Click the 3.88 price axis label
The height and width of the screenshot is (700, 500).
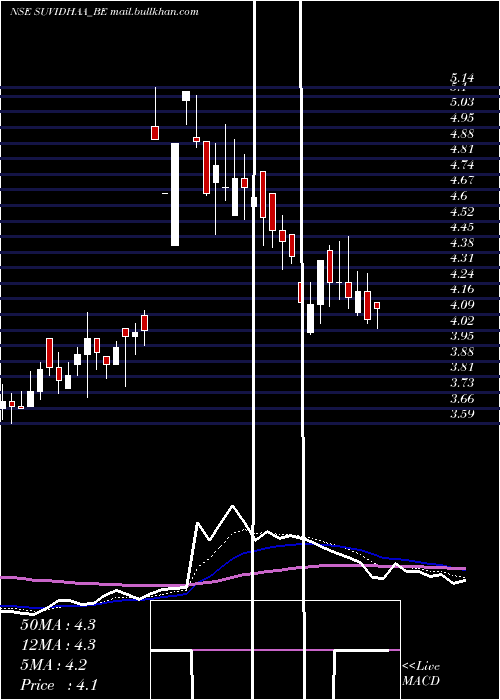coord(462,351)
